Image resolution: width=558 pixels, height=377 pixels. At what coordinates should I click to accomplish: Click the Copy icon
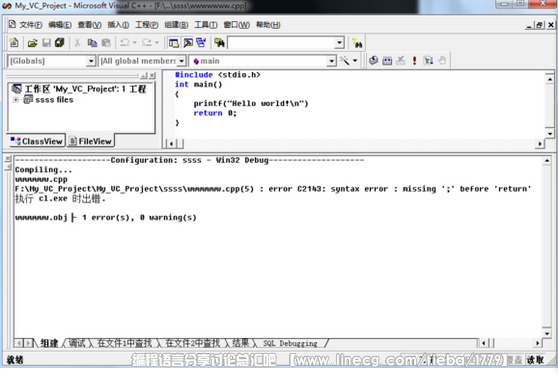pos(92,43)
